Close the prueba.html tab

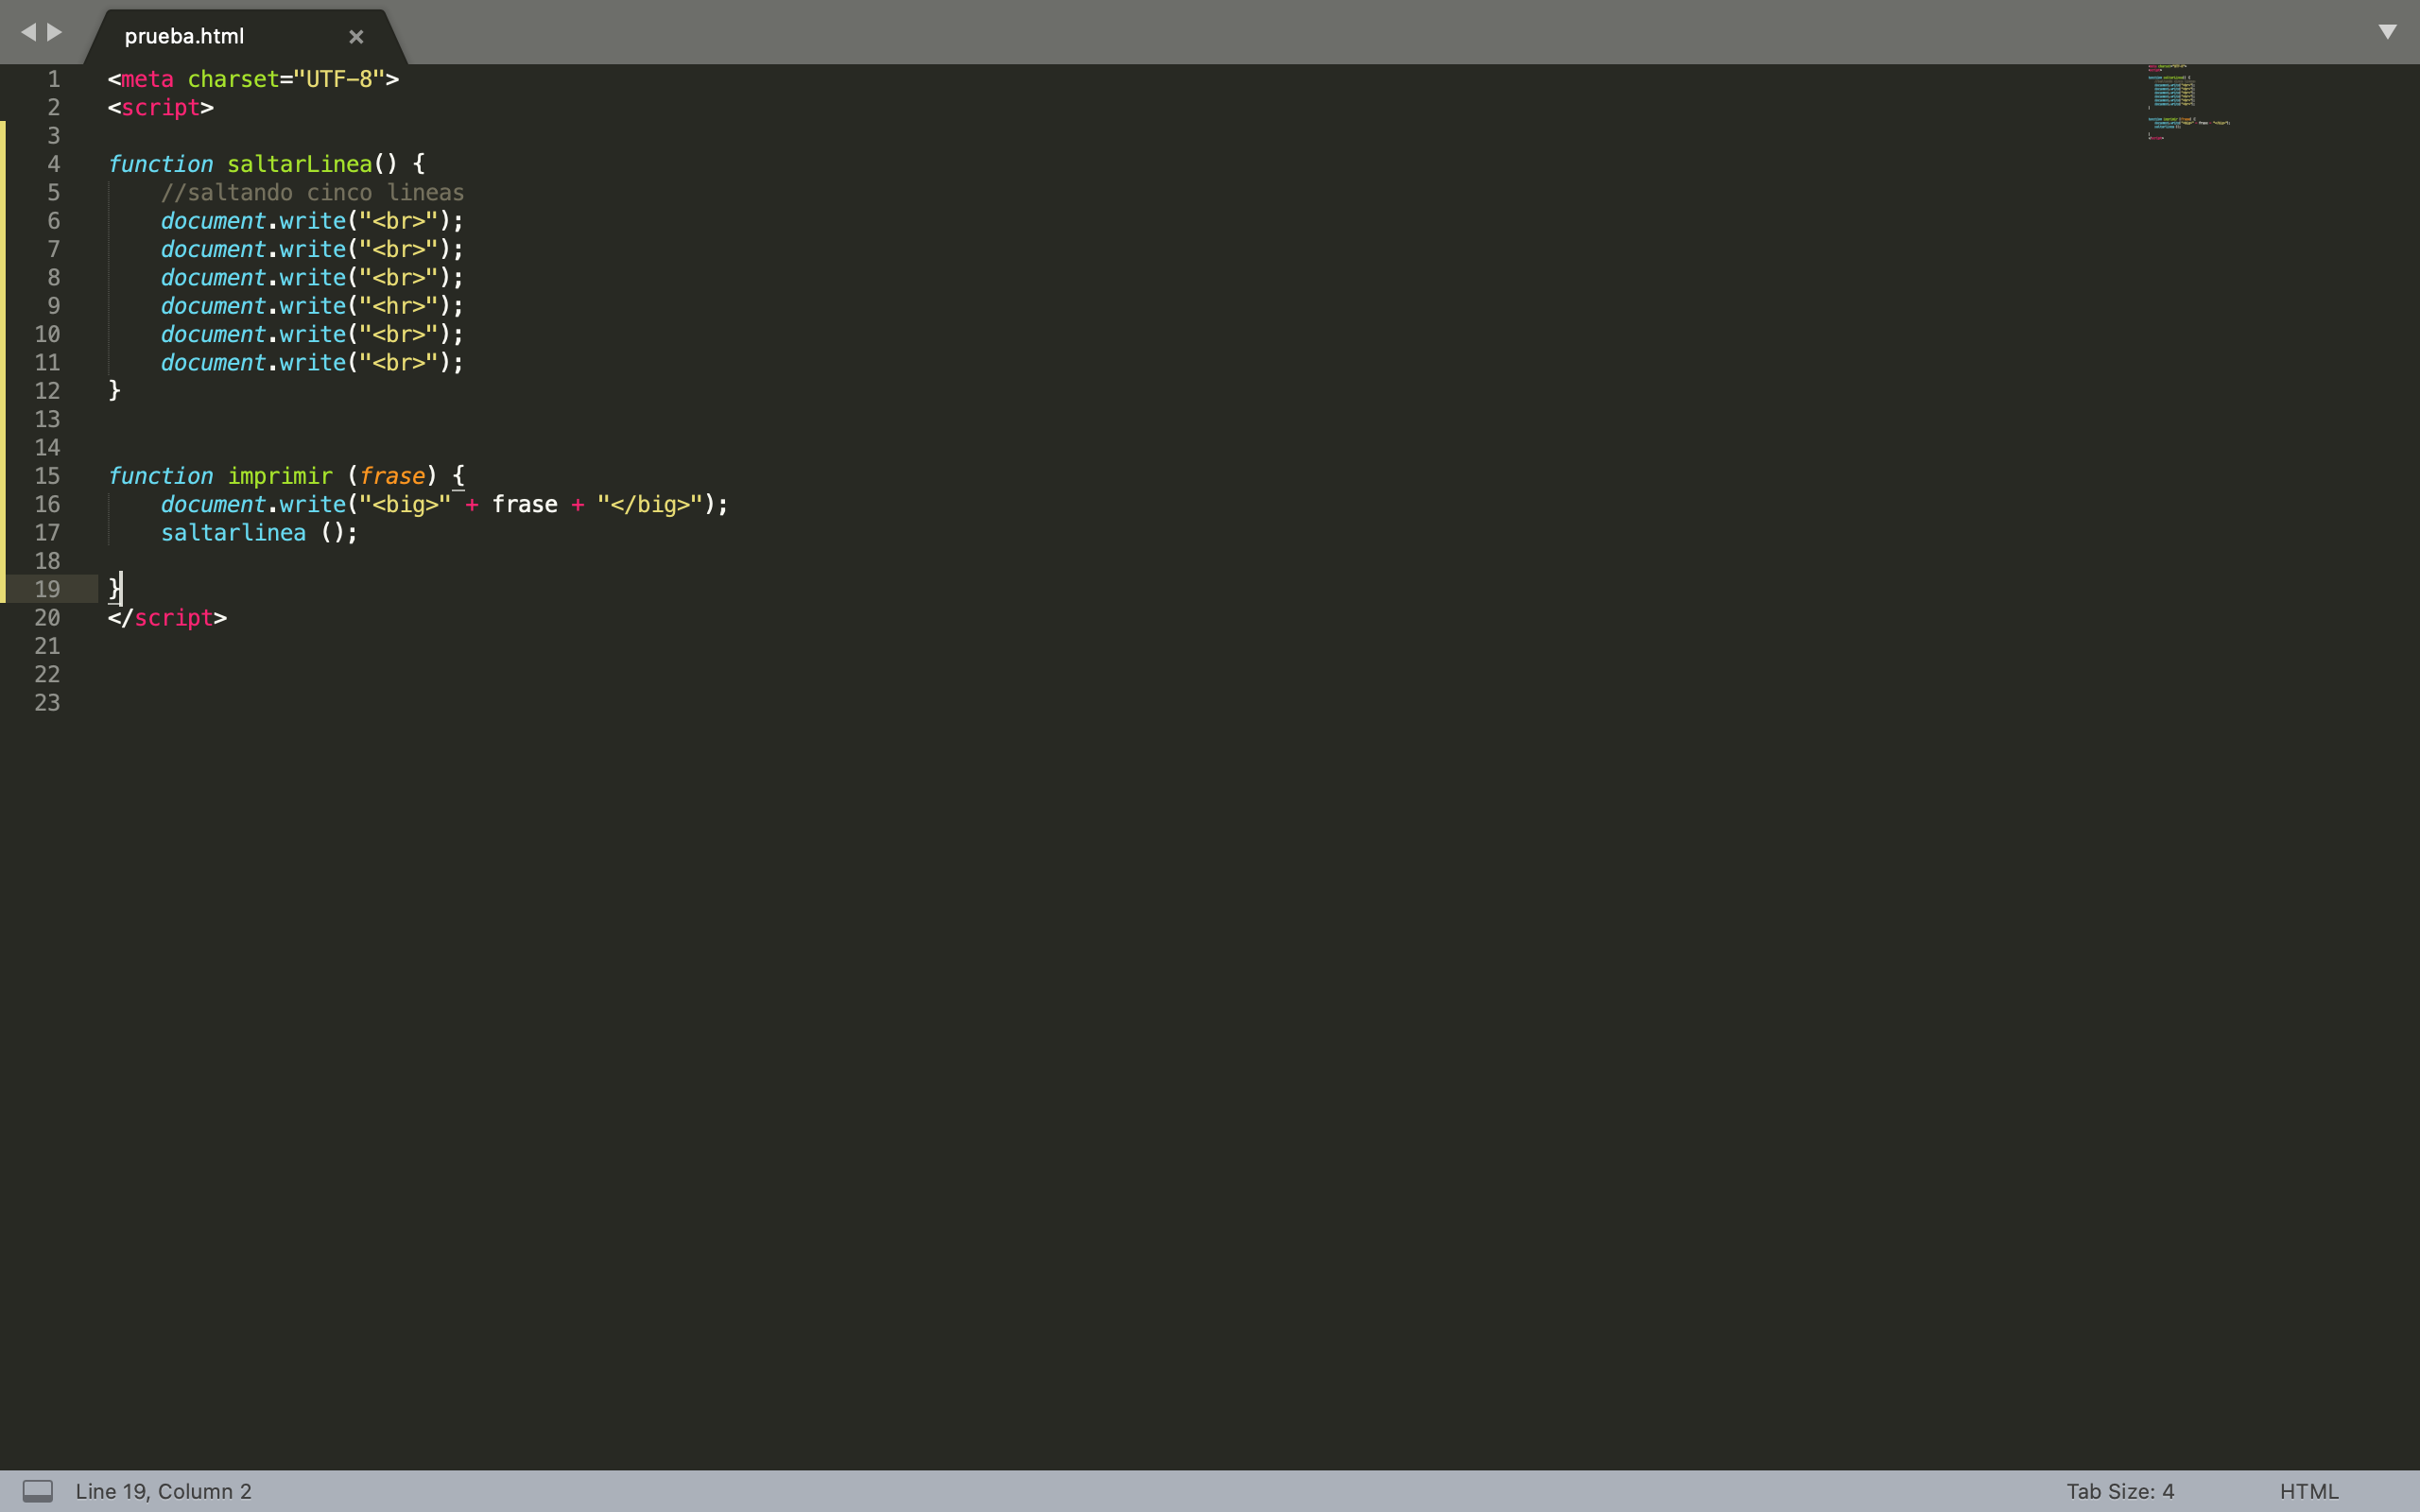356,37
